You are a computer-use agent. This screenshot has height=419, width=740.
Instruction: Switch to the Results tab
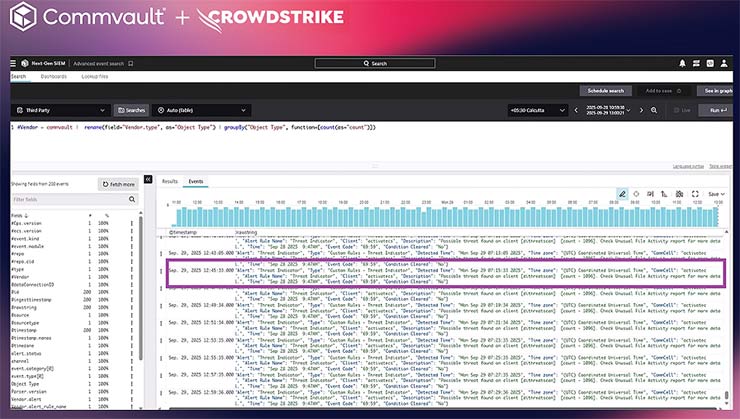point(170,181)
